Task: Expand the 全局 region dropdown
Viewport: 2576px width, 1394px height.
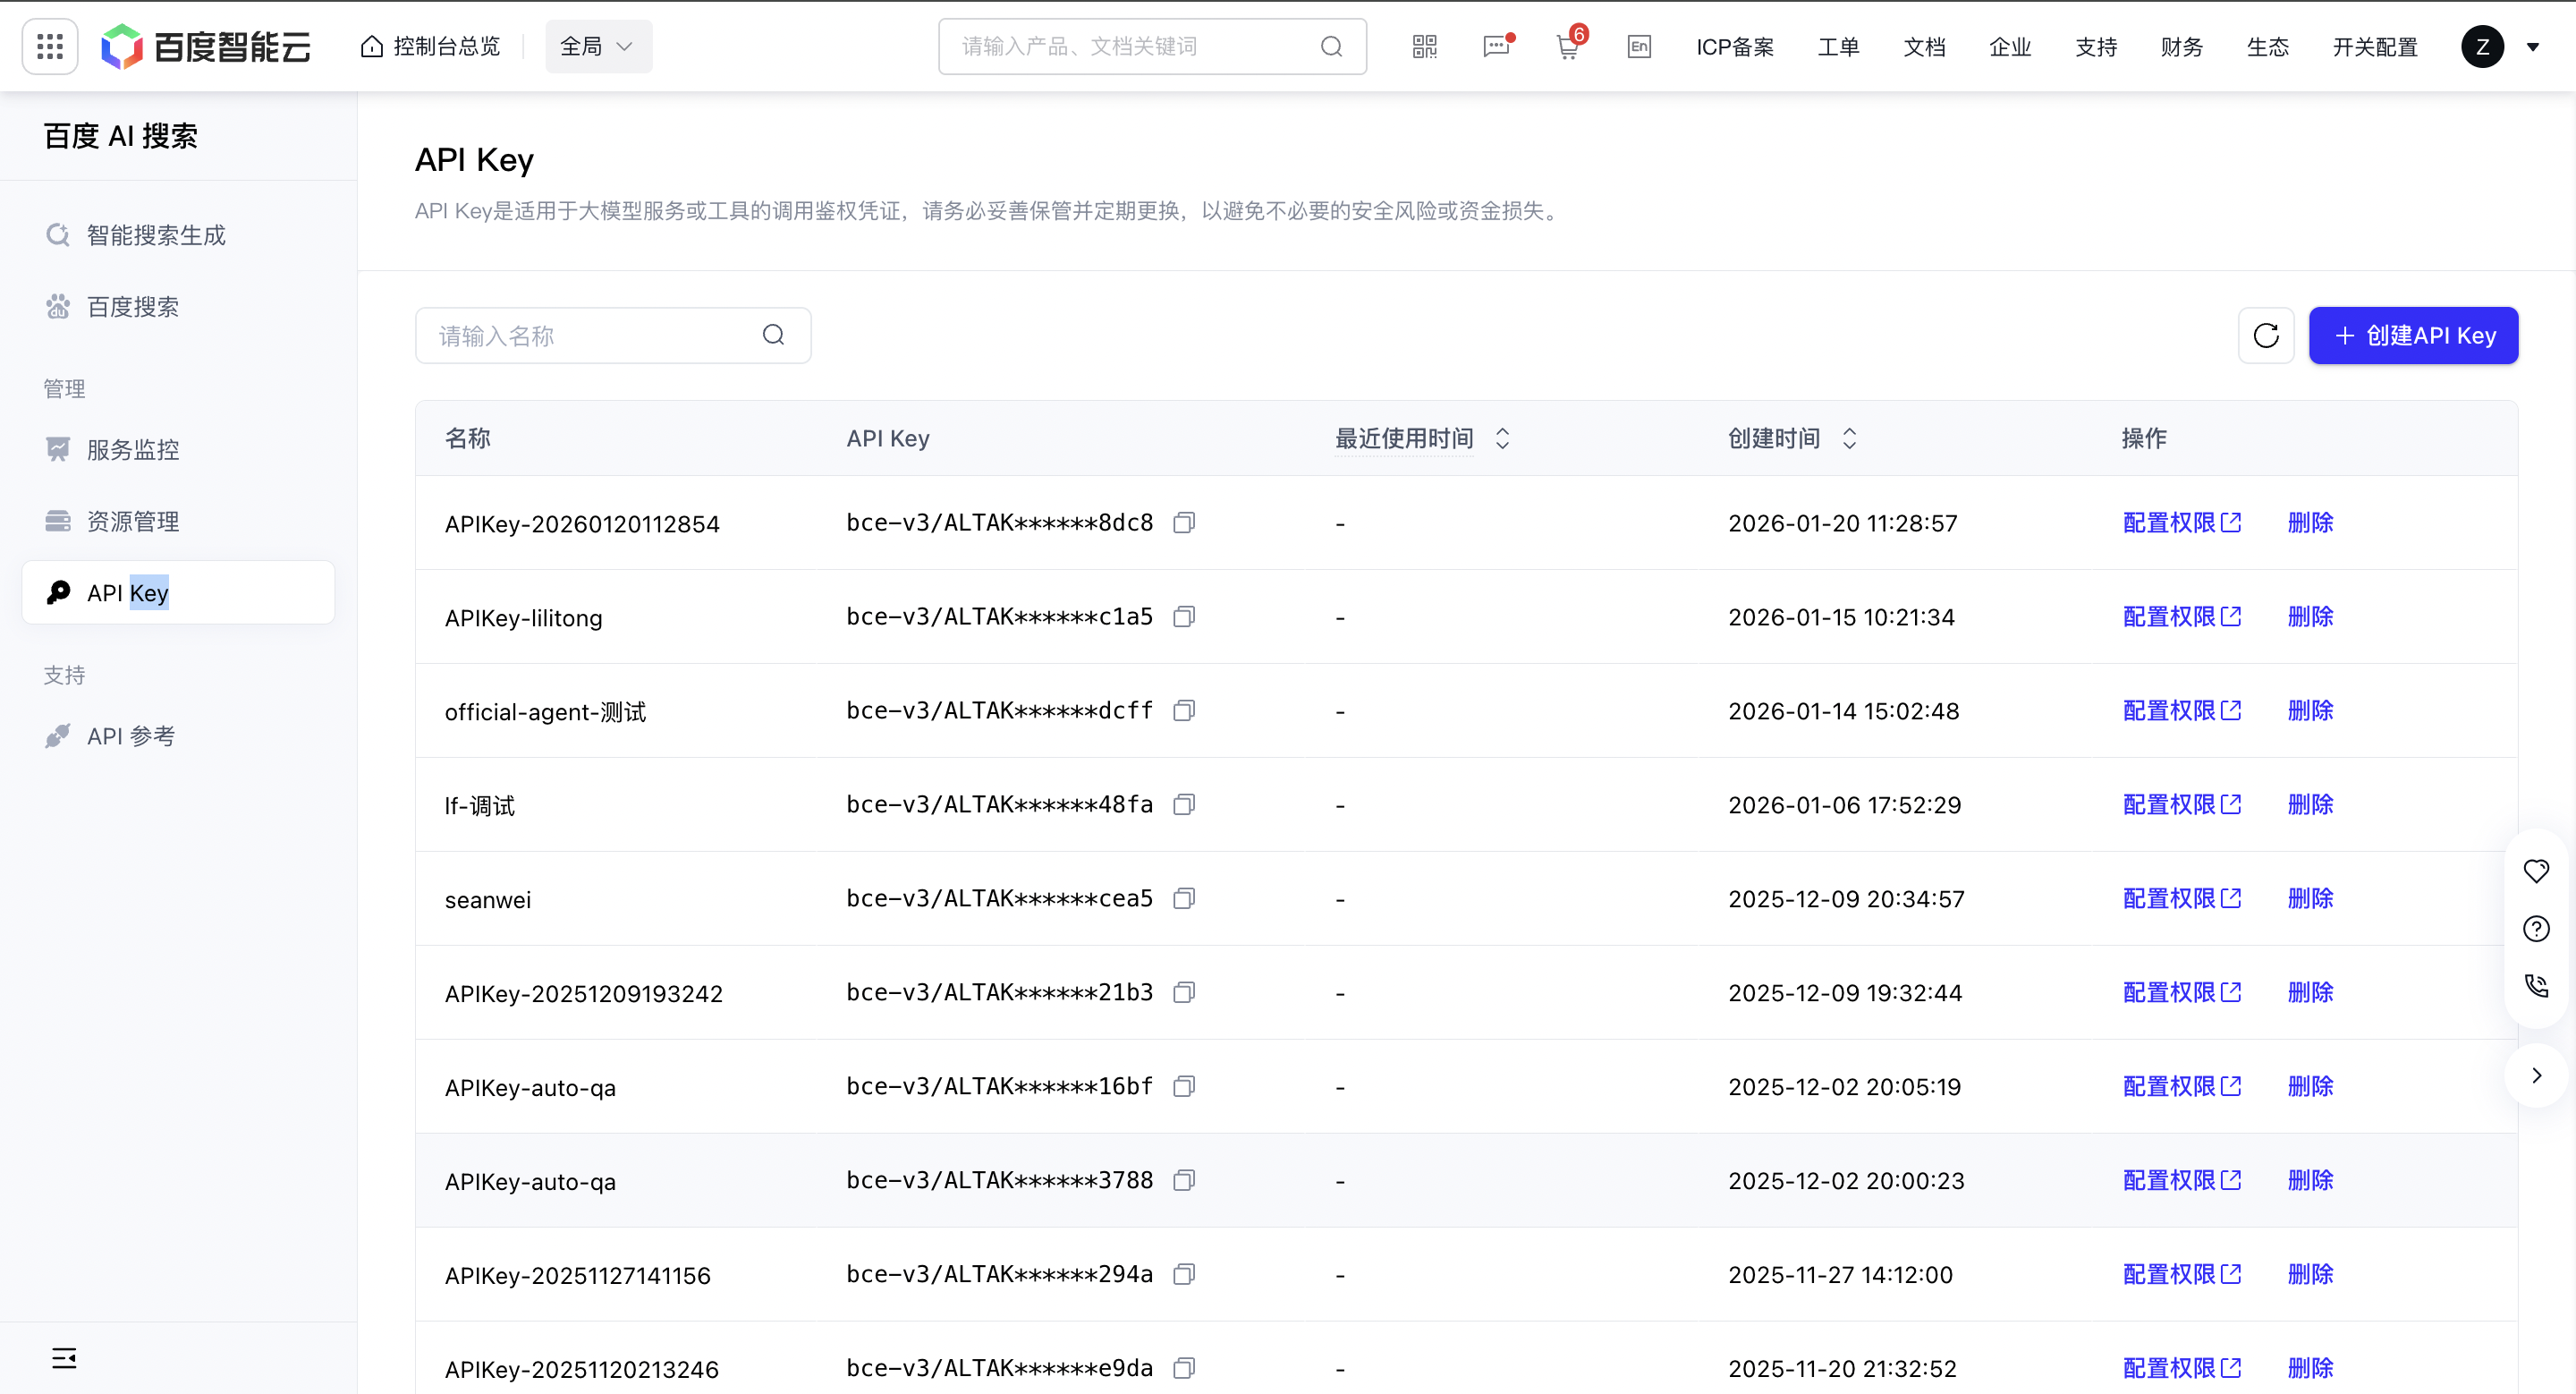Action: 598,46
